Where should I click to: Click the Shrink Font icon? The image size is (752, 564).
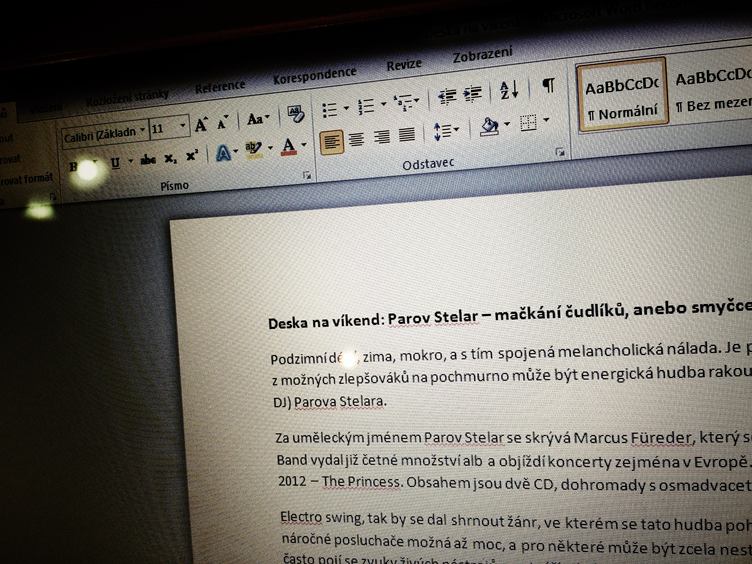pyautogui.click(x=222, y=123)
